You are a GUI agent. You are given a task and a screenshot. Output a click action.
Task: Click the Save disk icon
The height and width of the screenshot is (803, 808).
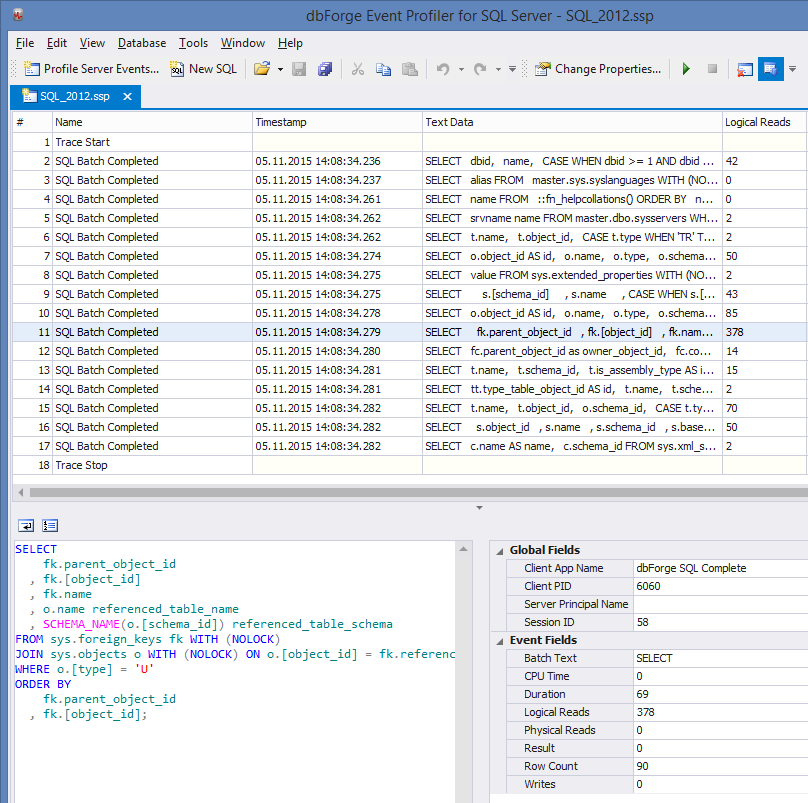point(299,69)
